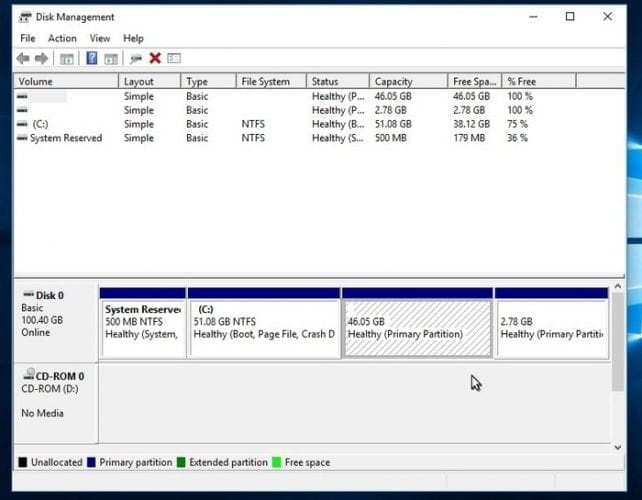Open the Properties toolbar icon
The image size is (642, 500).
(x=174, y=58)
